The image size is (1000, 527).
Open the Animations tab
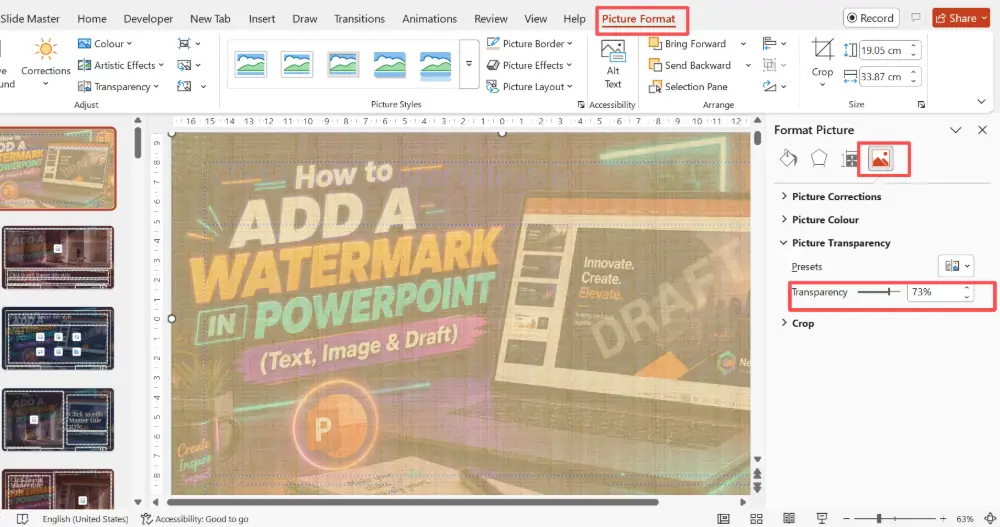coord(429,19)
